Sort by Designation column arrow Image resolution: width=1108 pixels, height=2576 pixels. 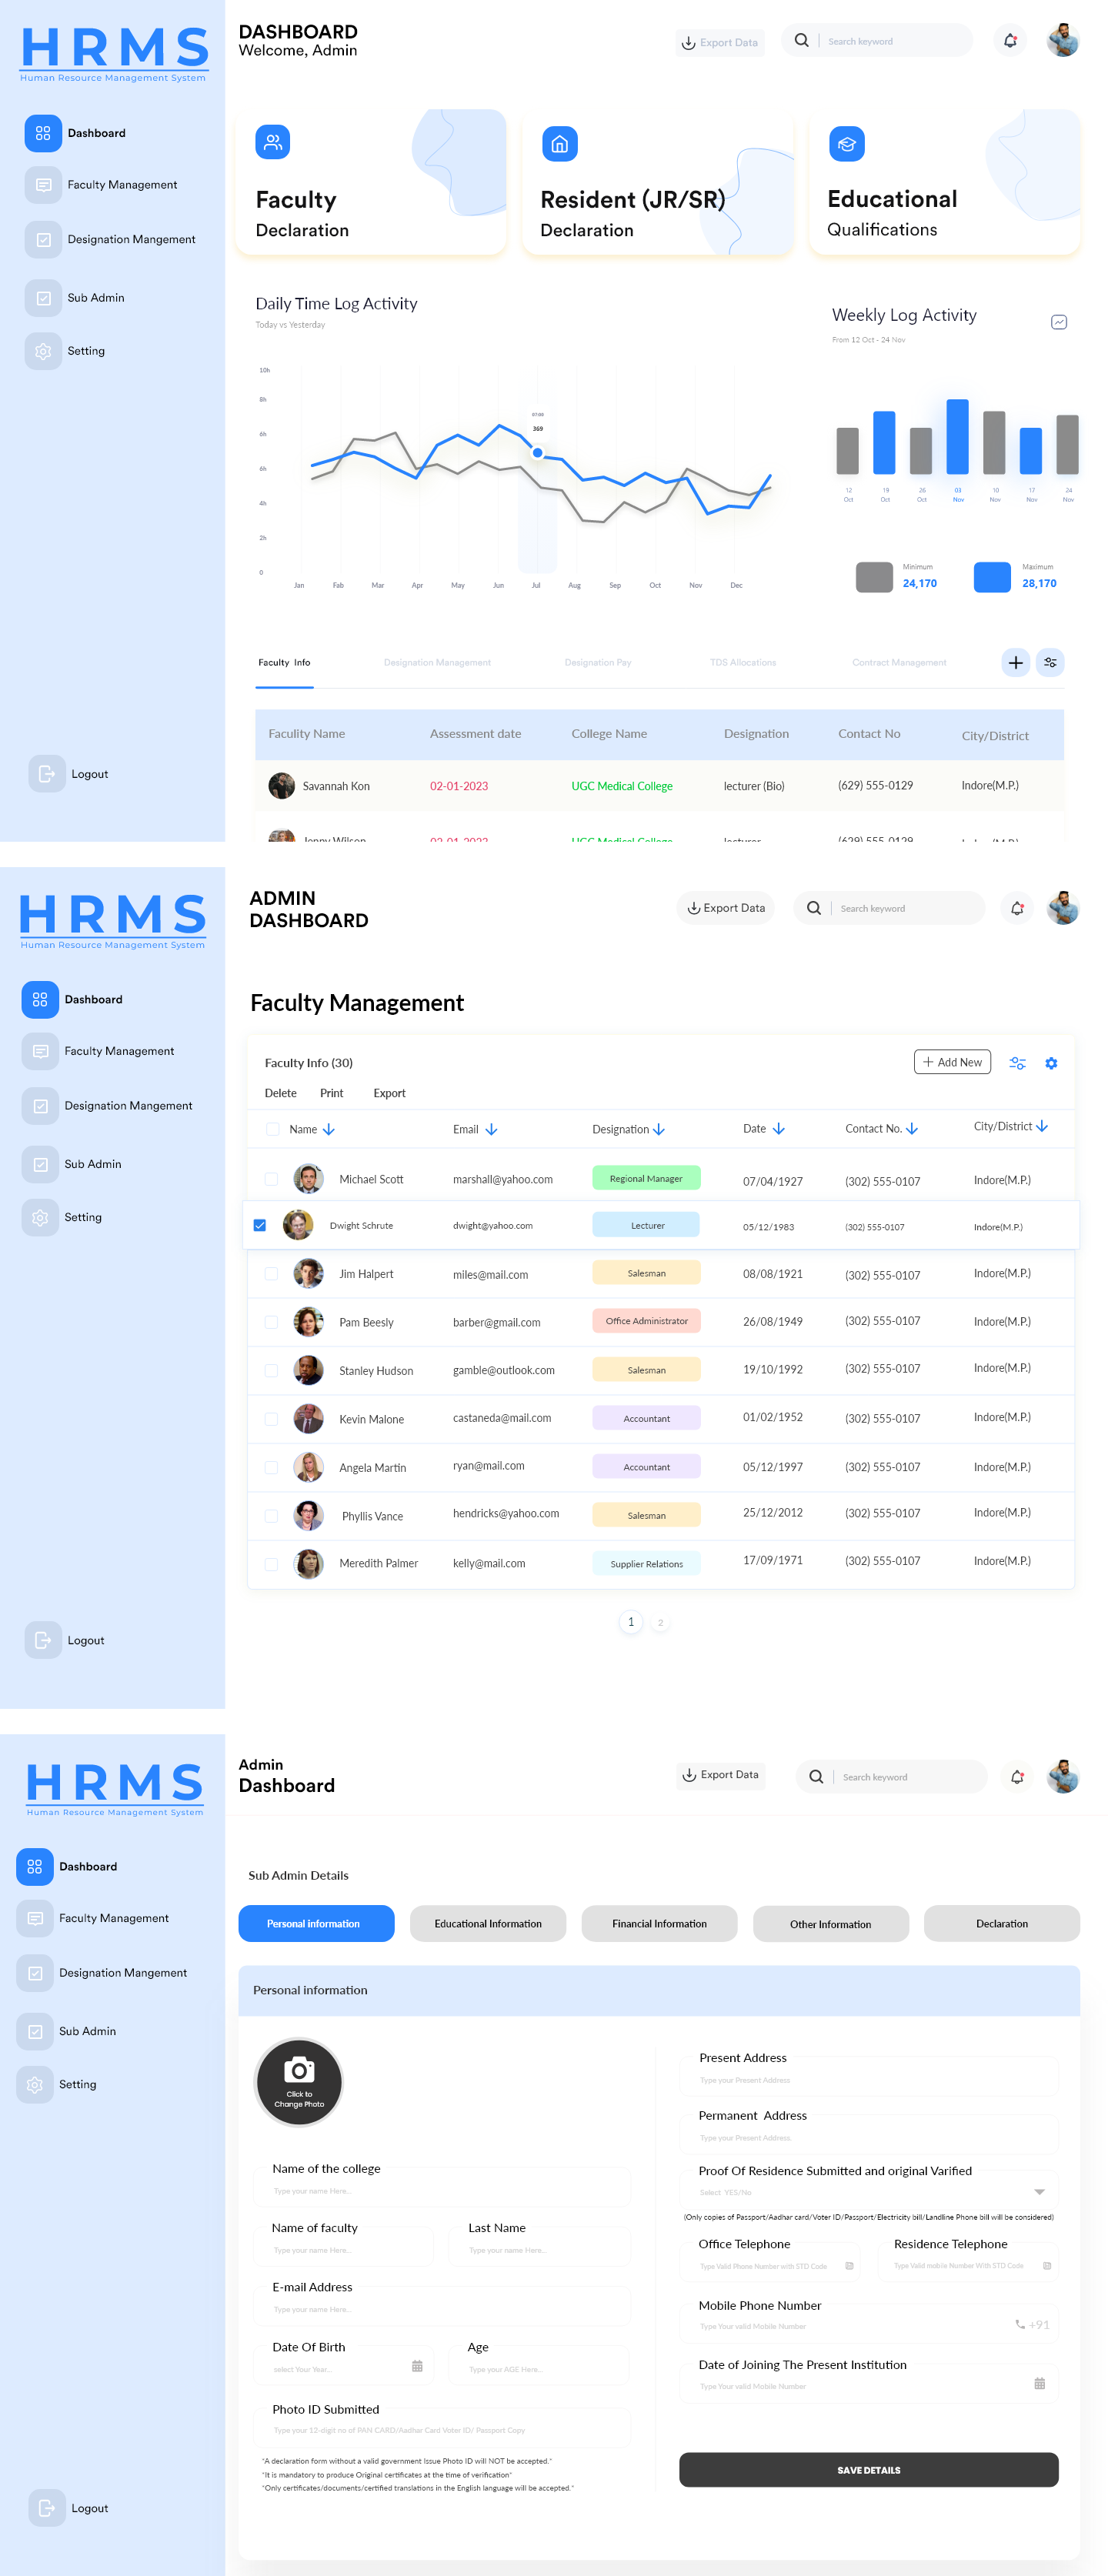(x=658, y=1129)
